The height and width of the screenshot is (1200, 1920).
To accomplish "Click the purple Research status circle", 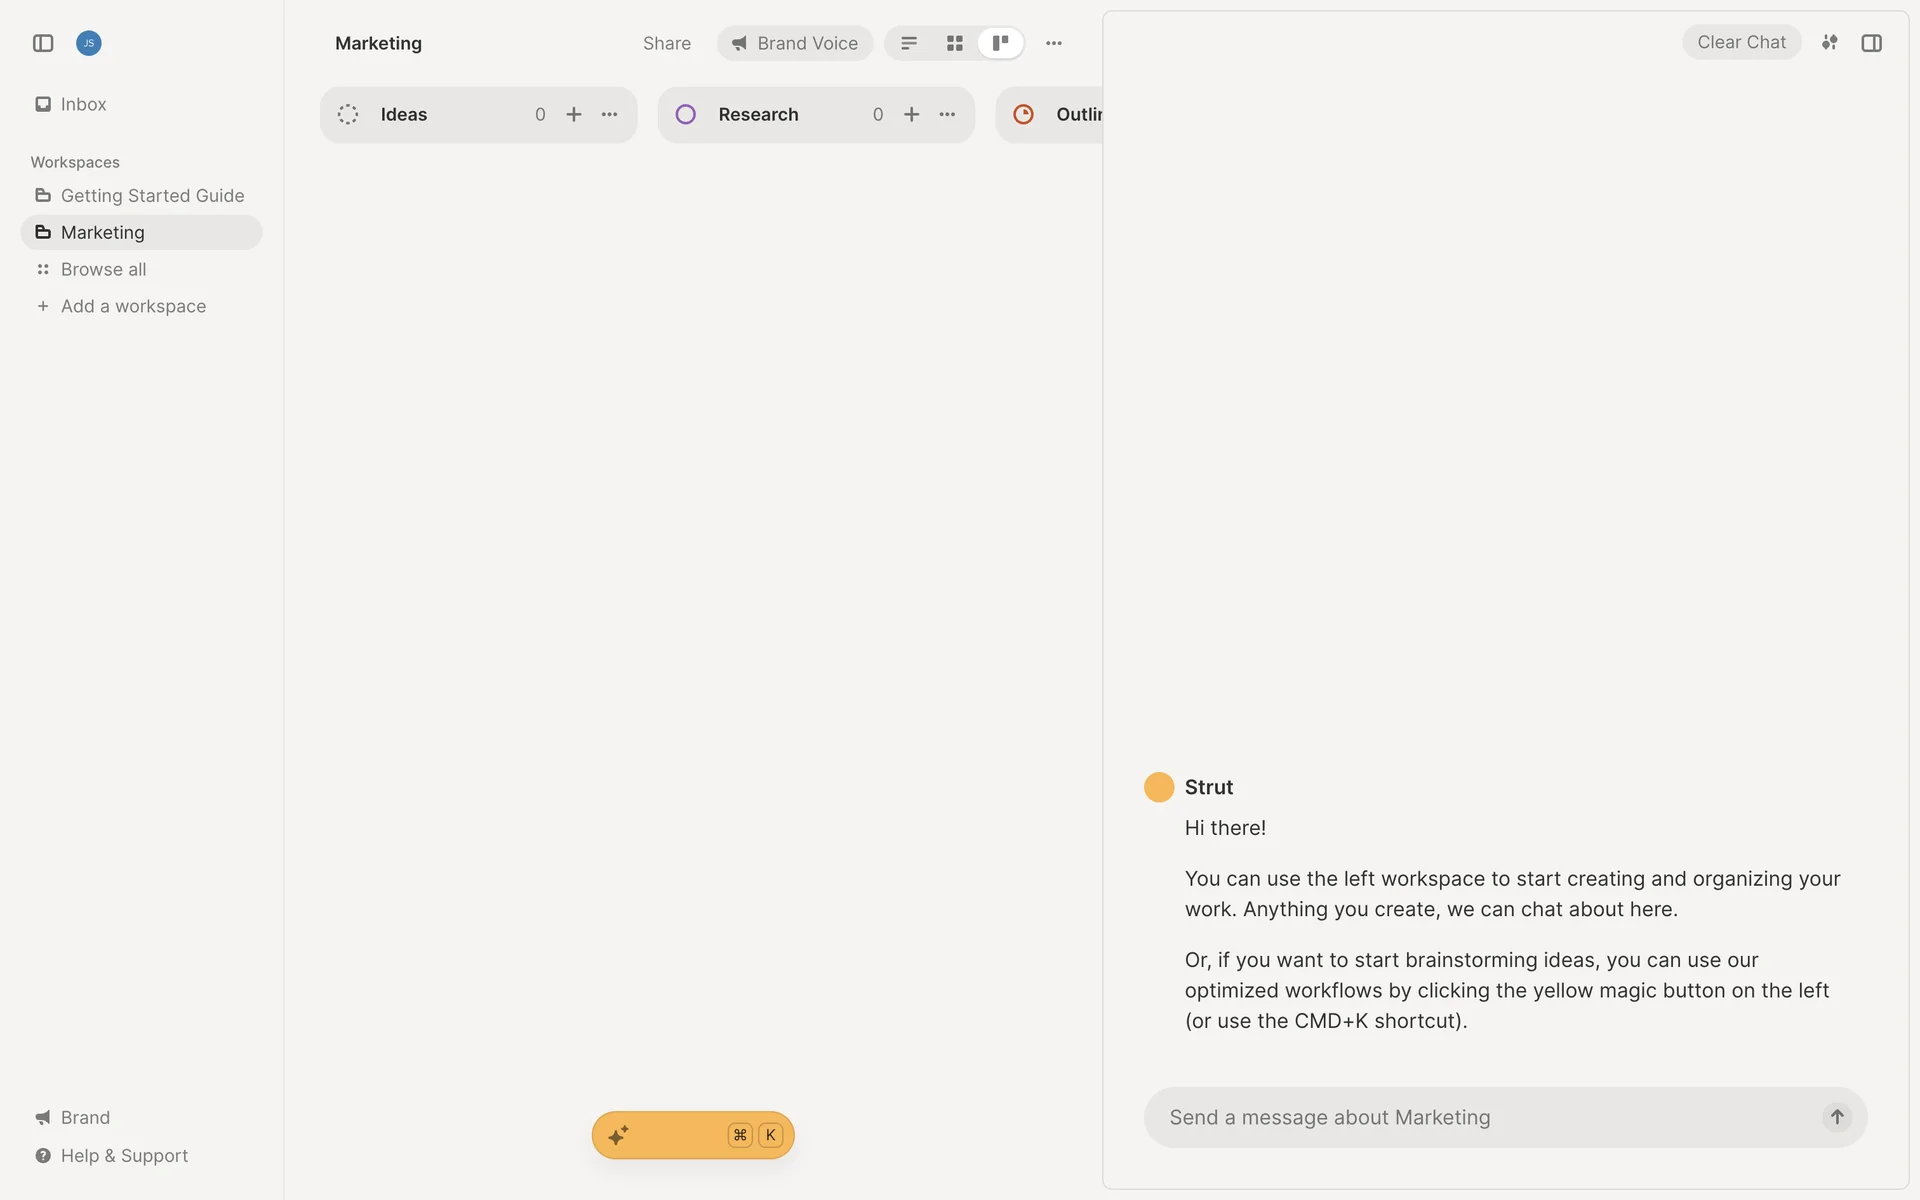I will click(686, 114).
